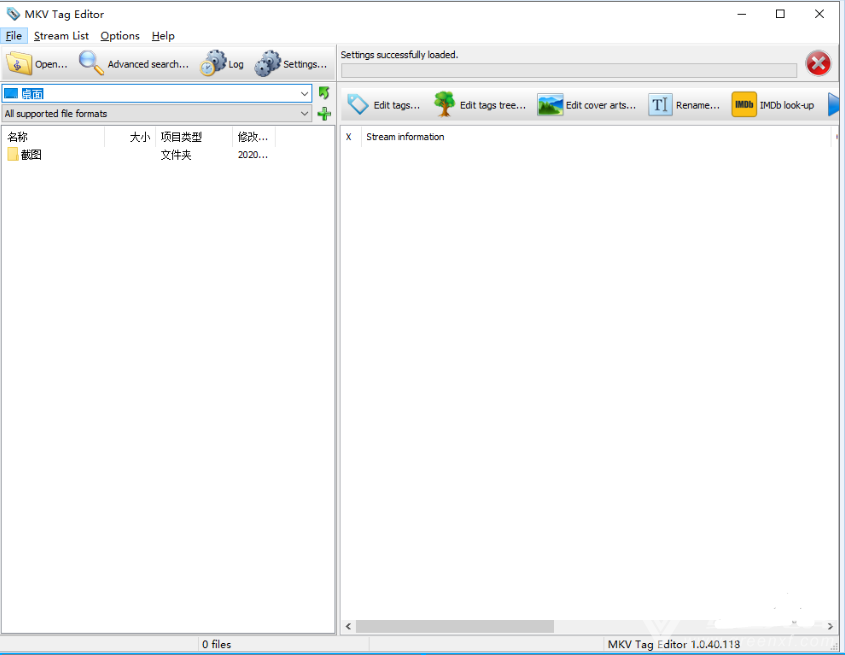The height and width of the screenshot is (655, 845).
Task: Toggle the X column header checkbox
Action: 349,137
